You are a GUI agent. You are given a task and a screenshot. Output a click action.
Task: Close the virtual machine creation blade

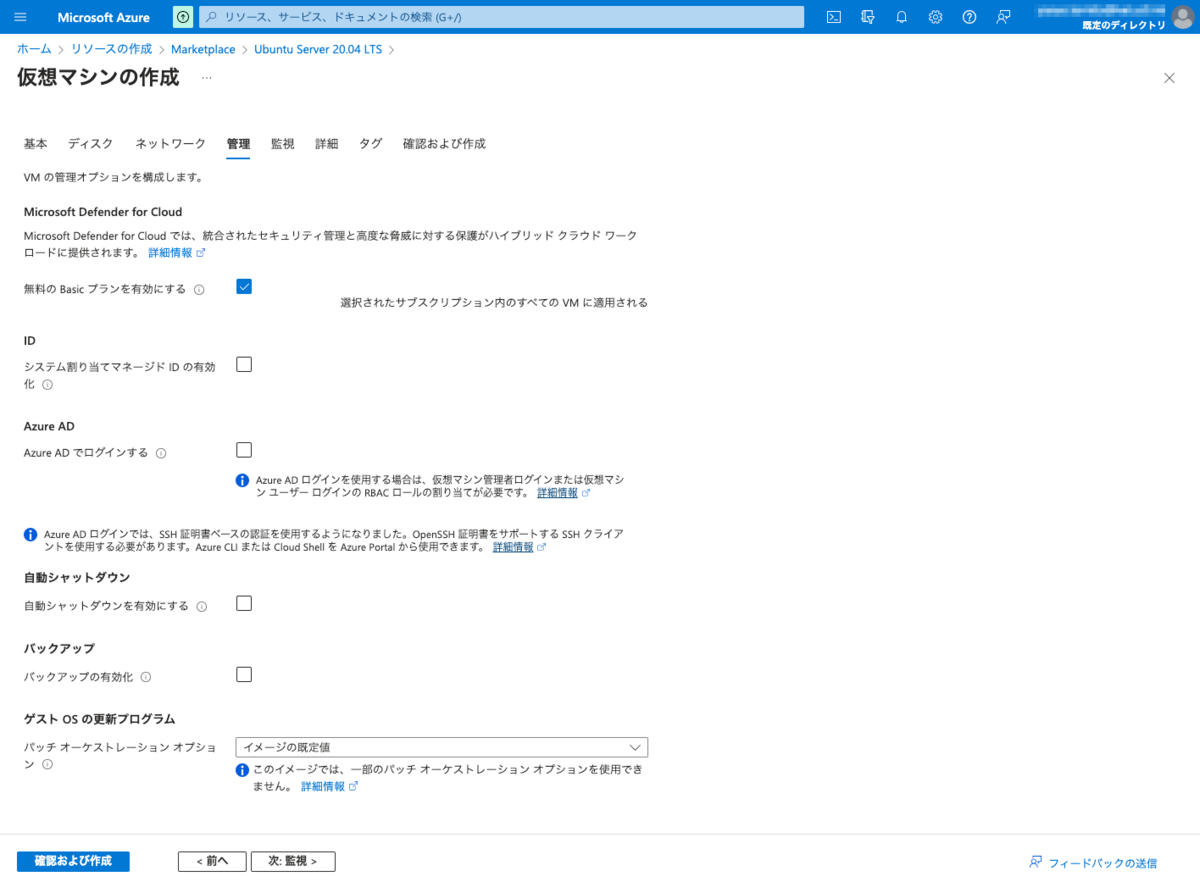point(1169,78)
